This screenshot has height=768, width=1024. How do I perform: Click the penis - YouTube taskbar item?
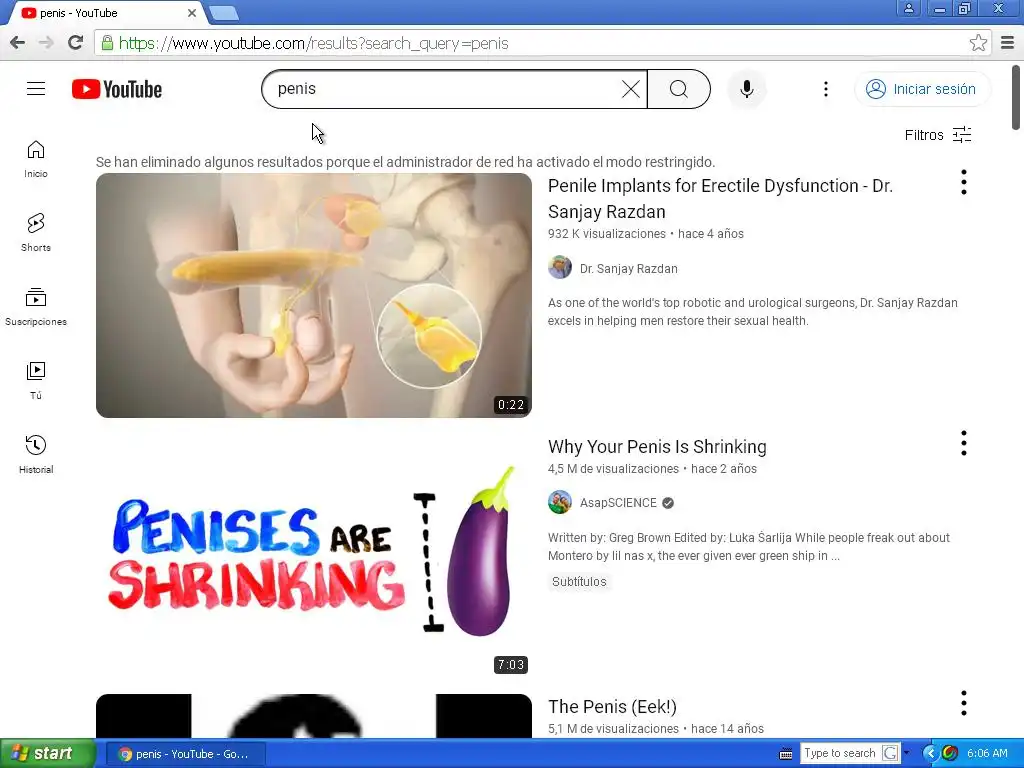click(x=185, y=754)
